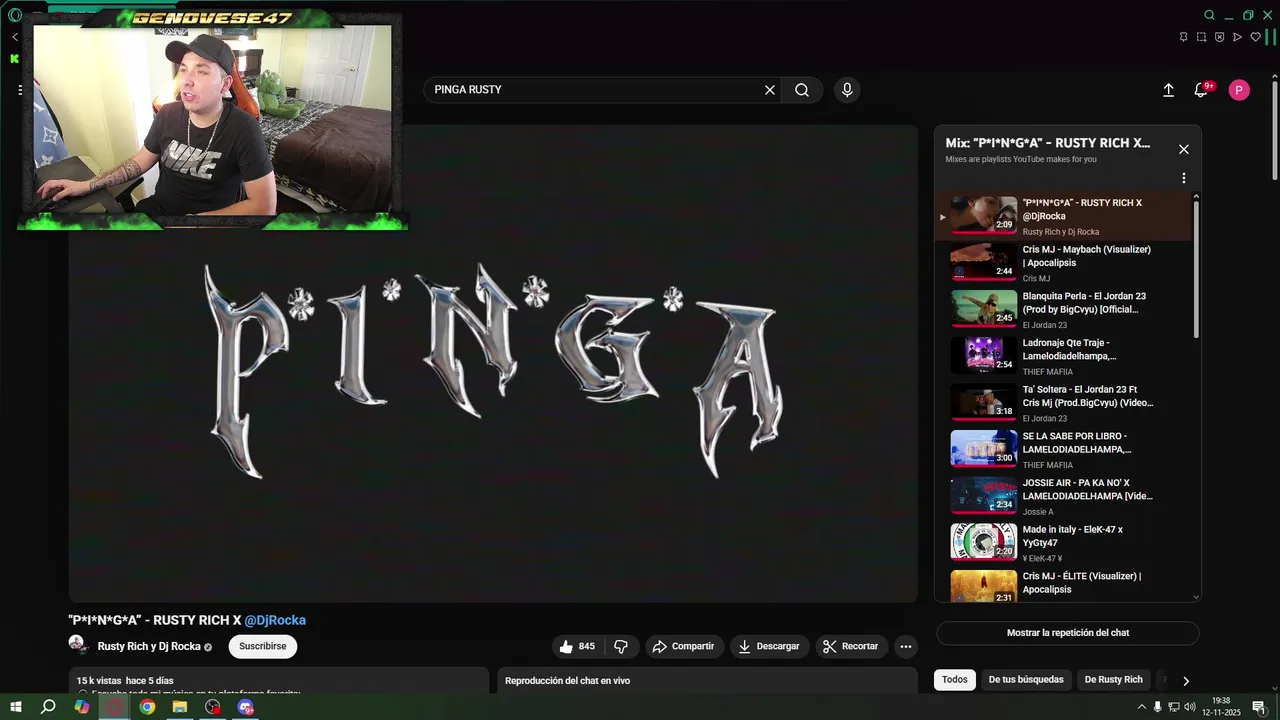Click the Compartir share button
Screen dimensions: 1280x720
tap(683, 647)
